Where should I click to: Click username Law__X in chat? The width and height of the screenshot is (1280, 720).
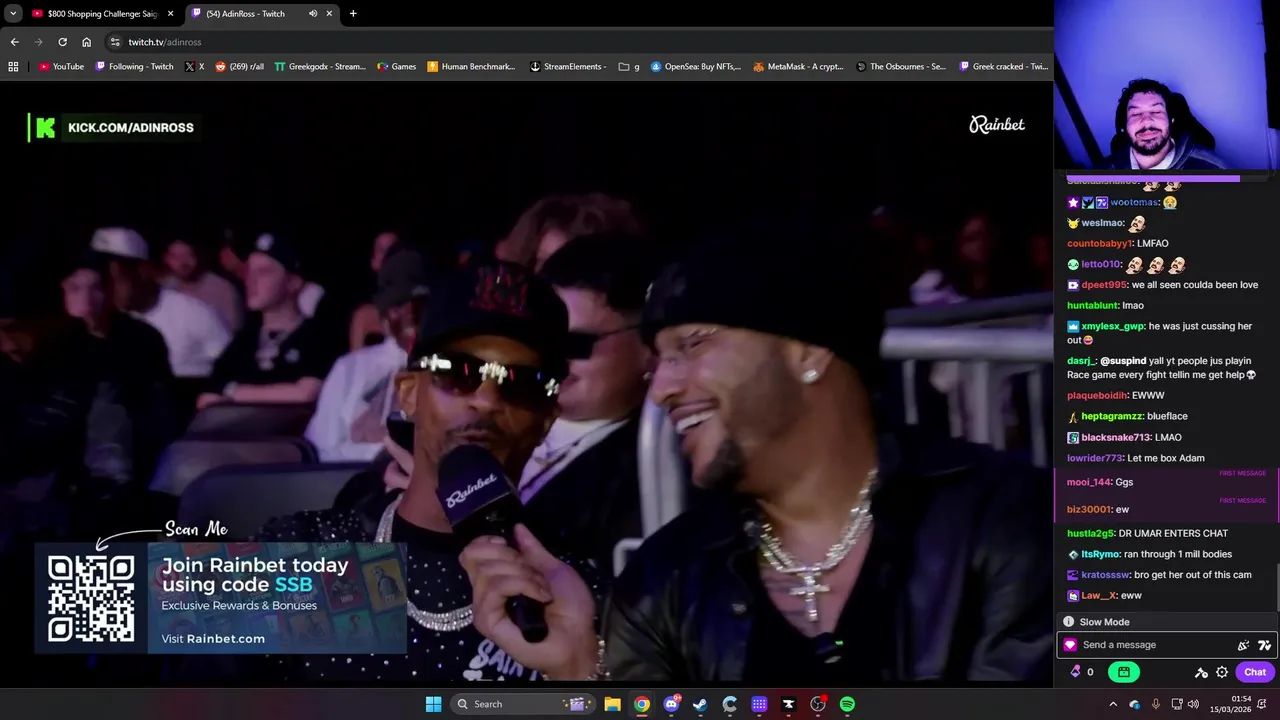coord(1097,596)
